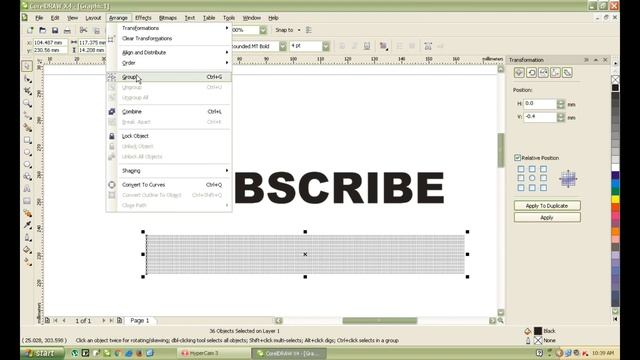Open the Skew tab icon in Transformation docker
Image resolution: width=640 pixels, height=360 pixels.
click(567, 73)
